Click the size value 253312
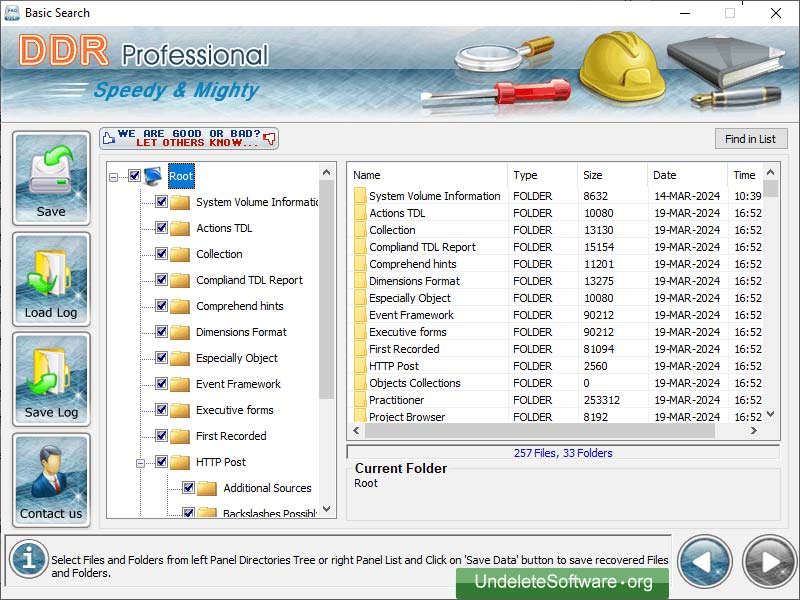Viewport: 800px width, 600px height. pos(602,400)
